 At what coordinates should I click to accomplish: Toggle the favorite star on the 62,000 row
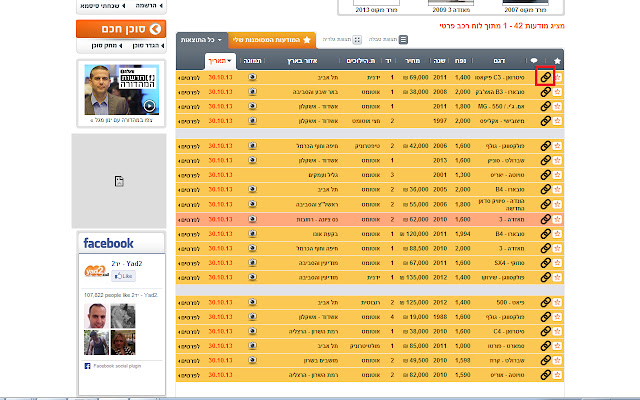click(x=558, y=219)
